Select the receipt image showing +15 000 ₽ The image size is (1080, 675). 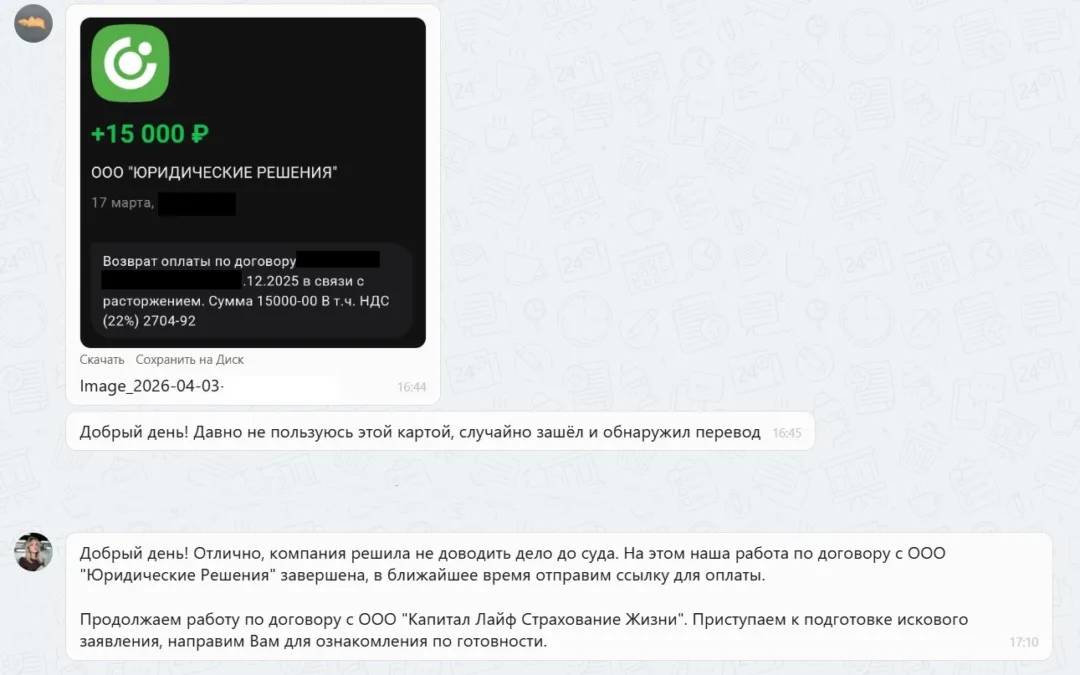tap(252, 180)
